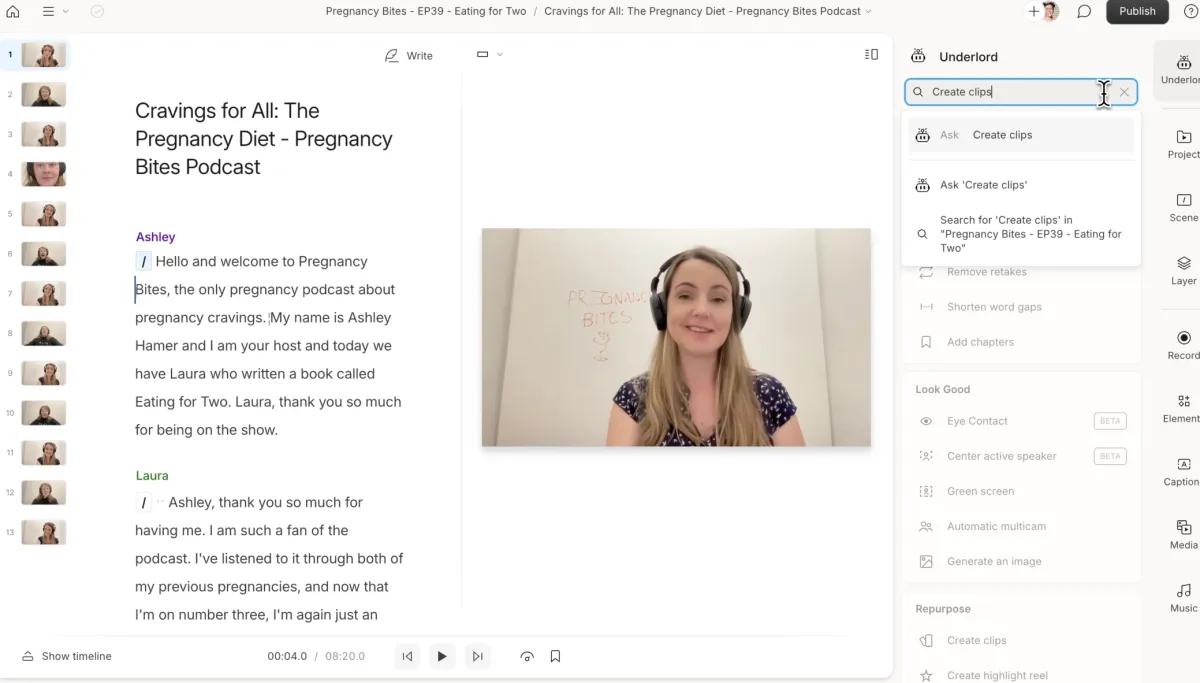Clear the Underlord search text with X
The height and width of the screenshot is (683, 1200).
tap(1124, 92)
